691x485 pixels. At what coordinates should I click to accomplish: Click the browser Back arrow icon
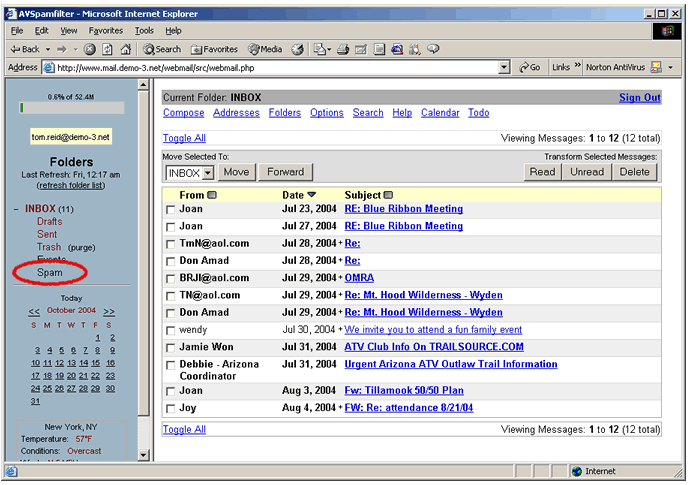click(15, 49)
